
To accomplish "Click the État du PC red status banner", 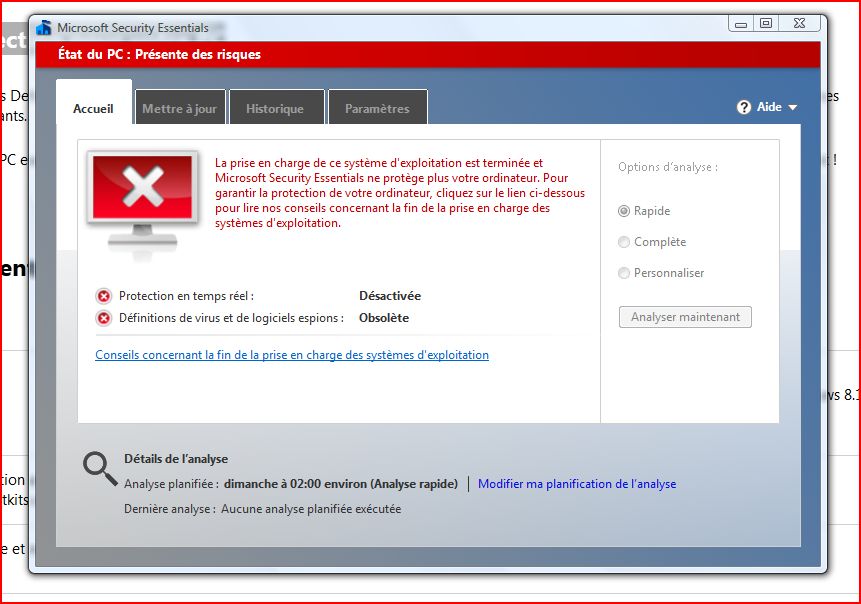I will [x=428, y=54].
